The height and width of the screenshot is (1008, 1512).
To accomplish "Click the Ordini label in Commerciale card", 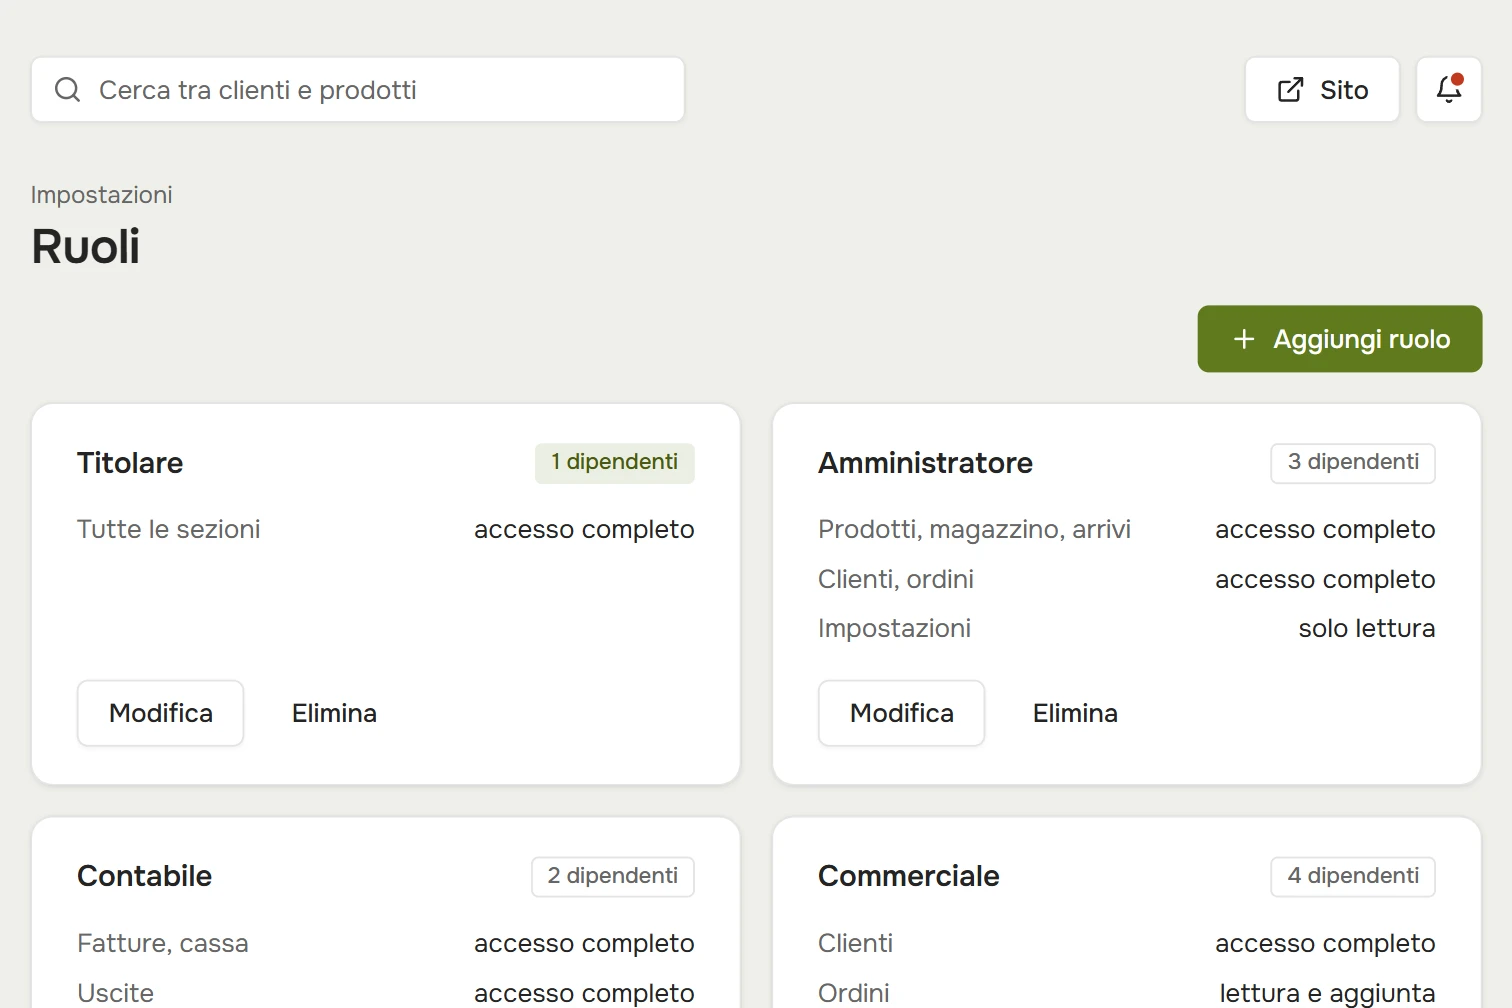I will pyautogui.click(x=854, y=993).
